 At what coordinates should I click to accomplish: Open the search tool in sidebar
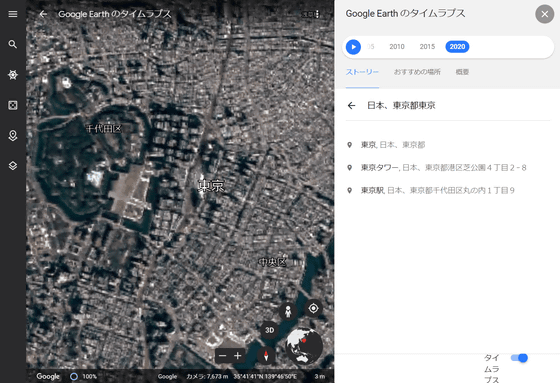pos(13,44)
